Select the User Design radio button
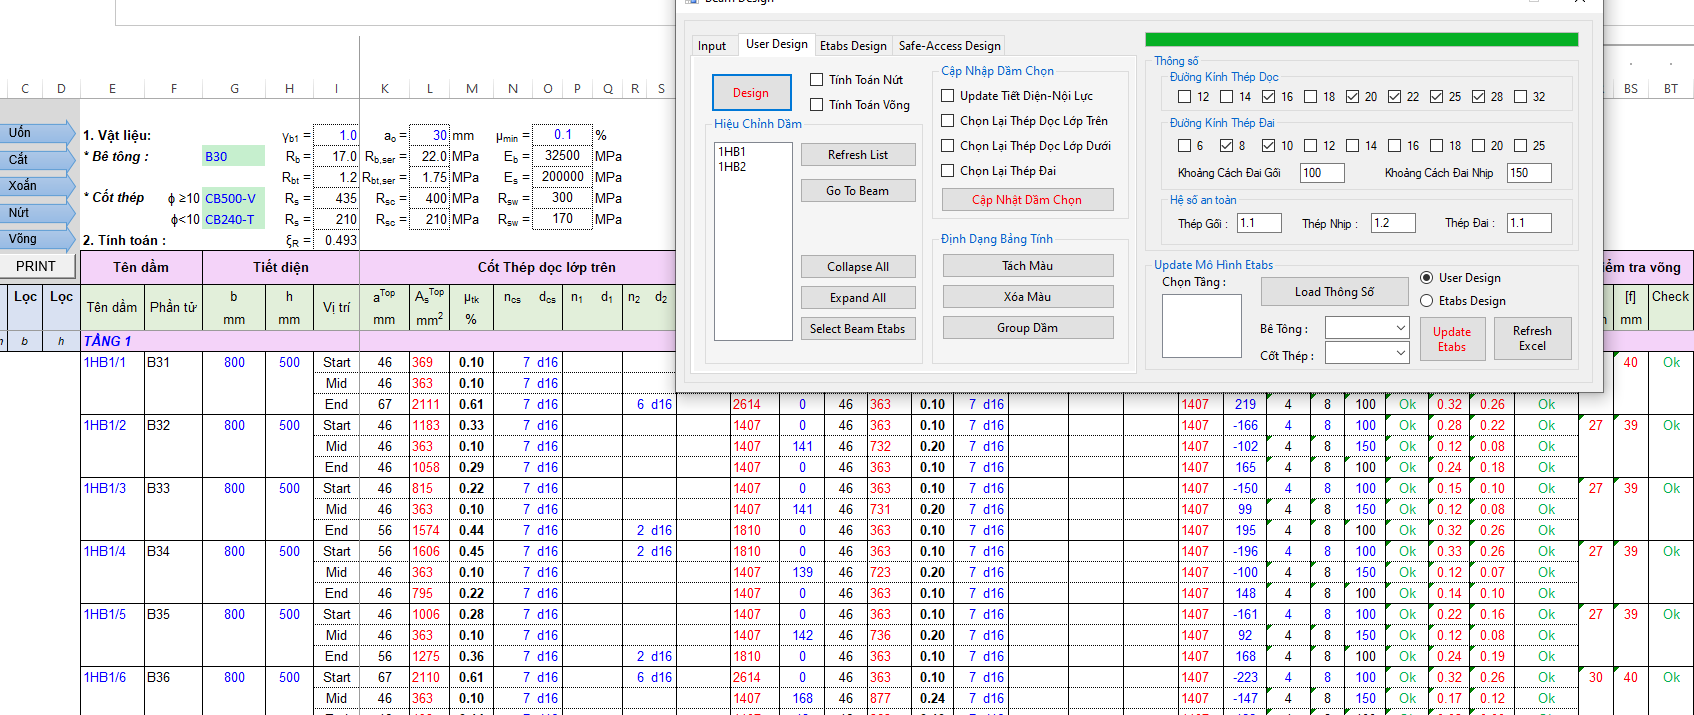1694x715 pixels. (x=1427, y=278)
